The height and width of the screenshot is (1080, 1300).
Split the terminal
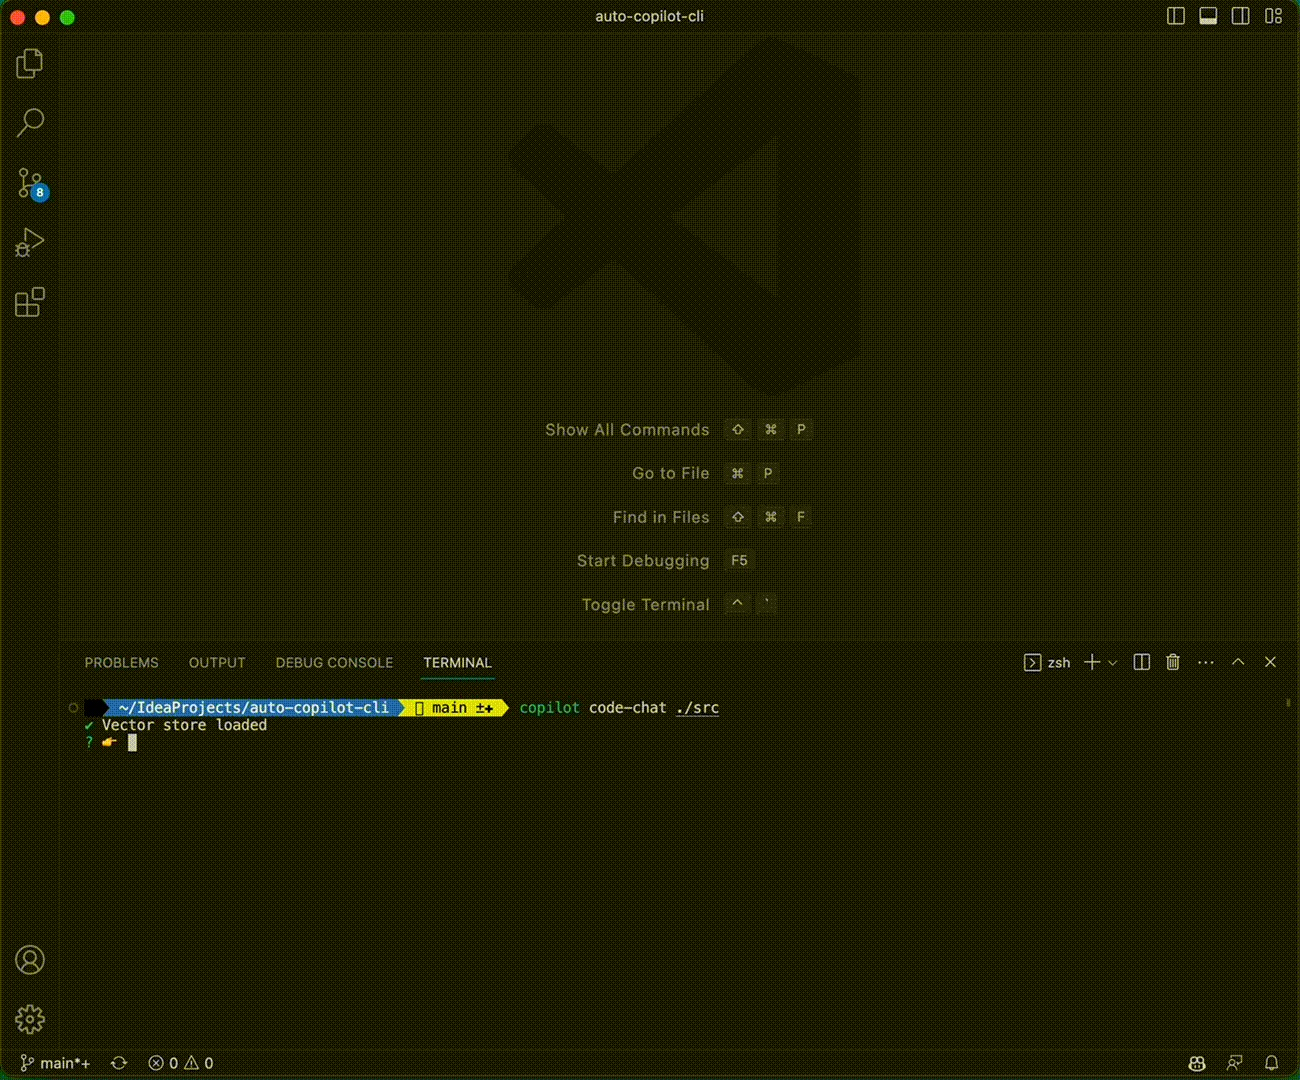pos(1141,662)
